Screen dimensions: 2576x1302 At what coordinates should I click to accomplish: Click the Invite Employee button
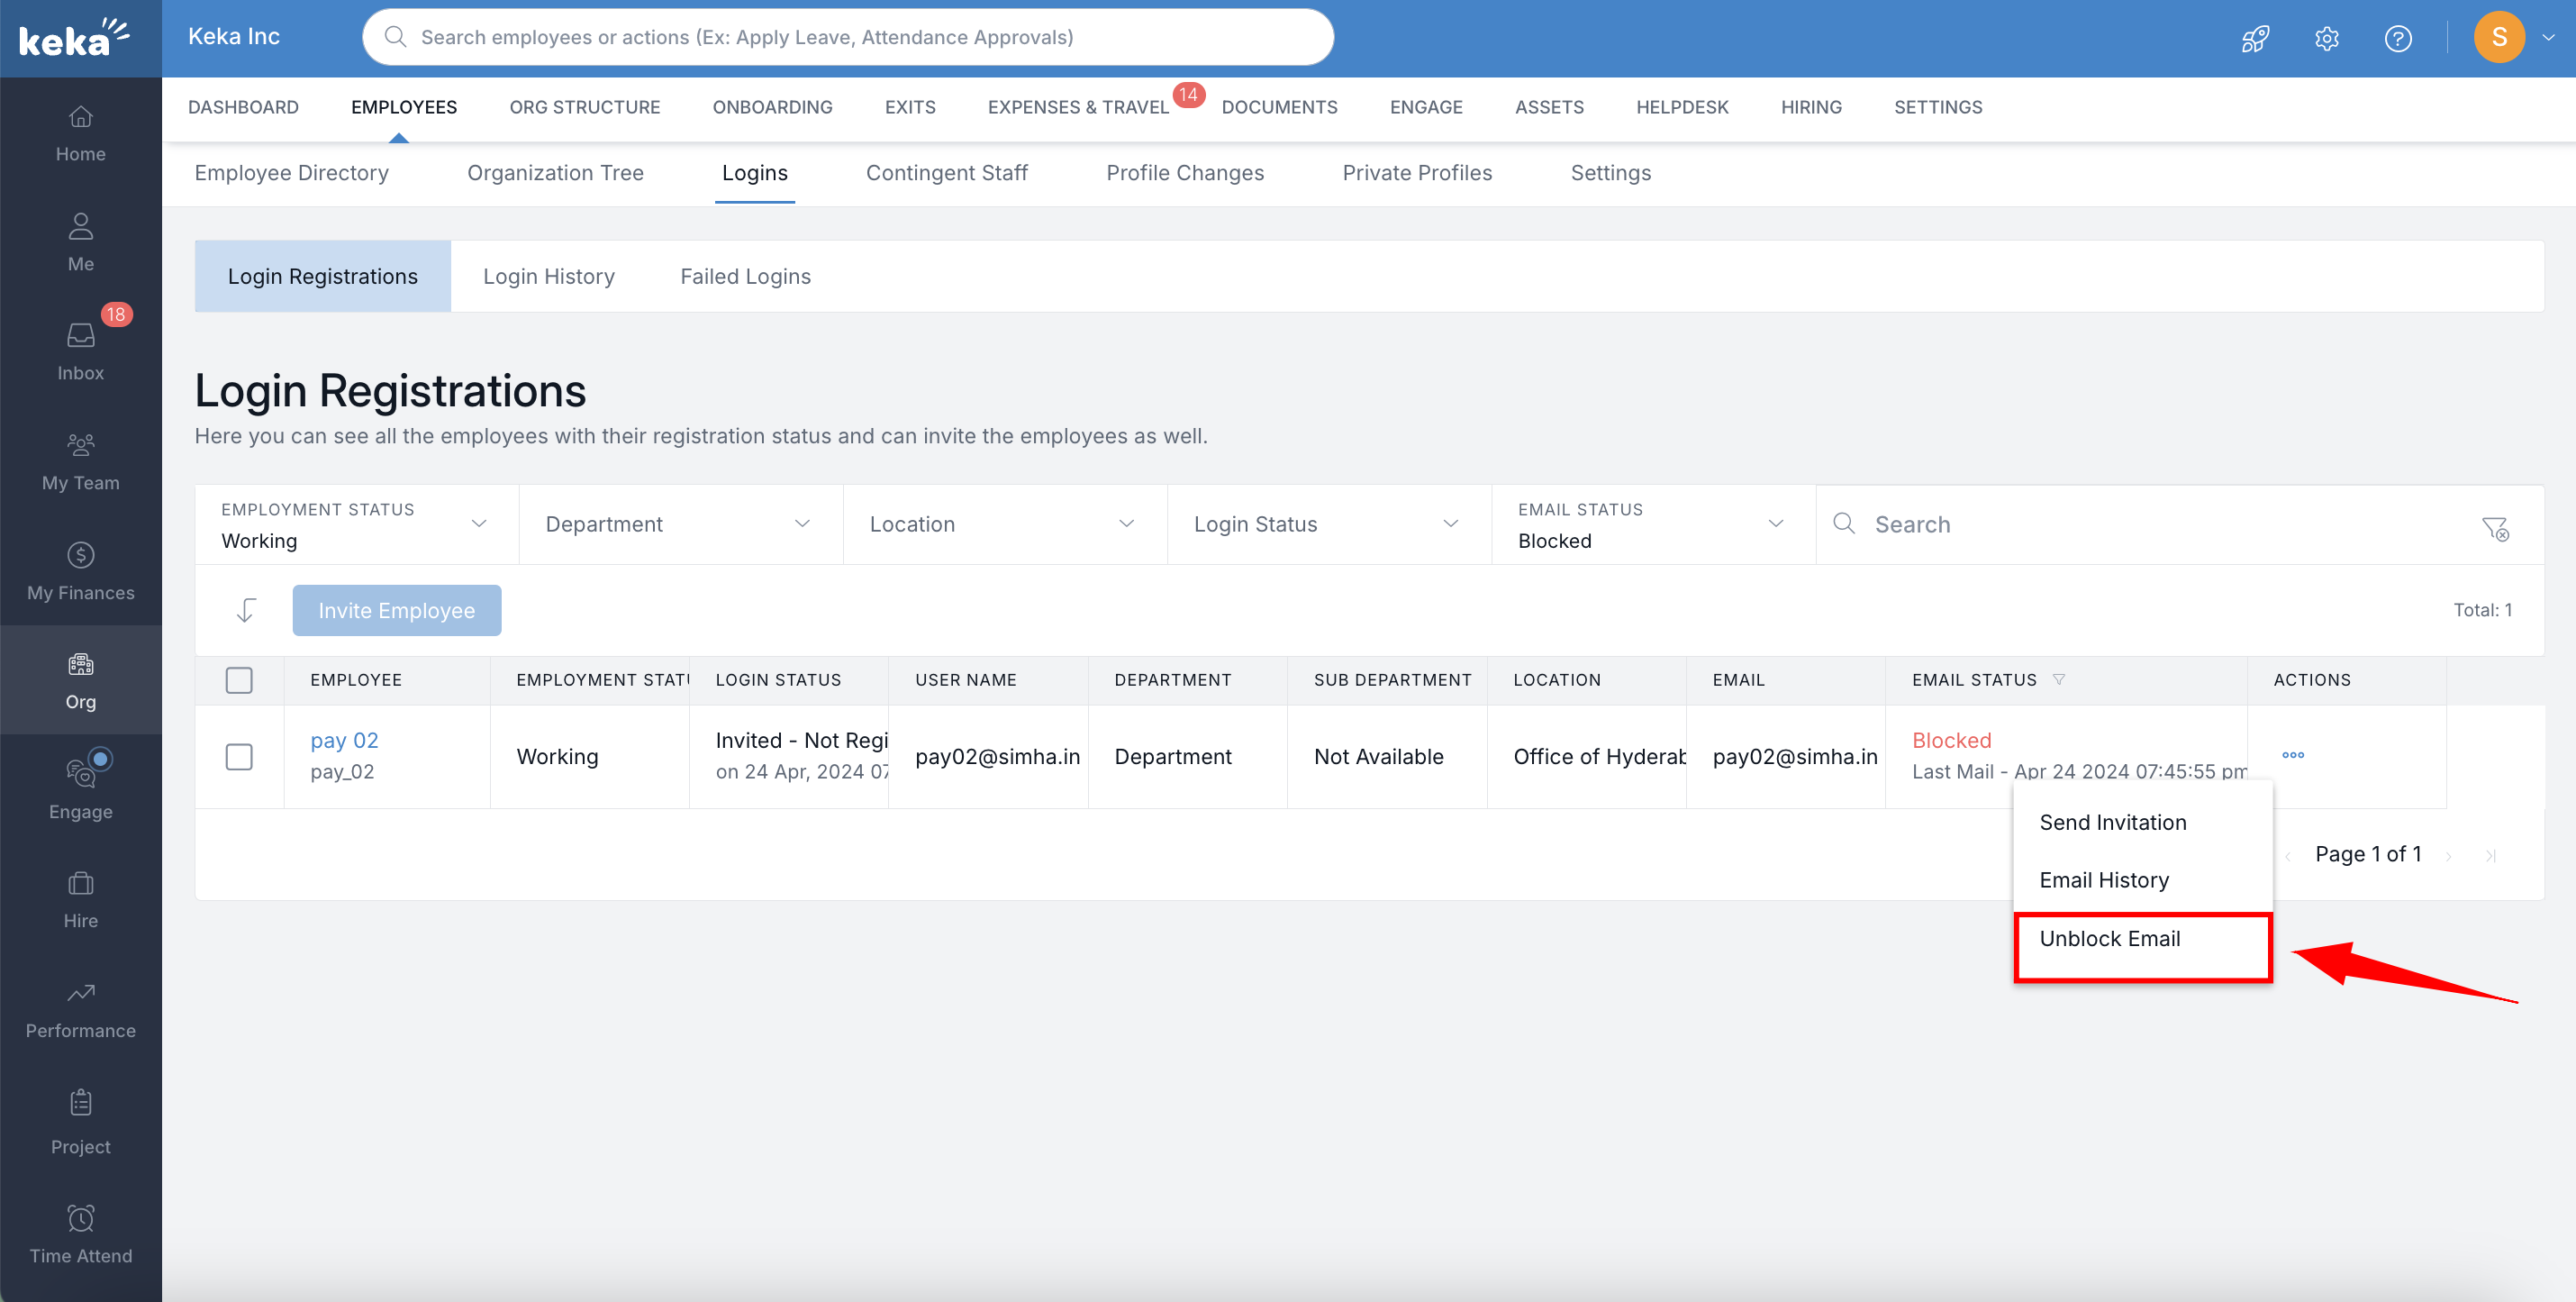(x=396, y=610)
